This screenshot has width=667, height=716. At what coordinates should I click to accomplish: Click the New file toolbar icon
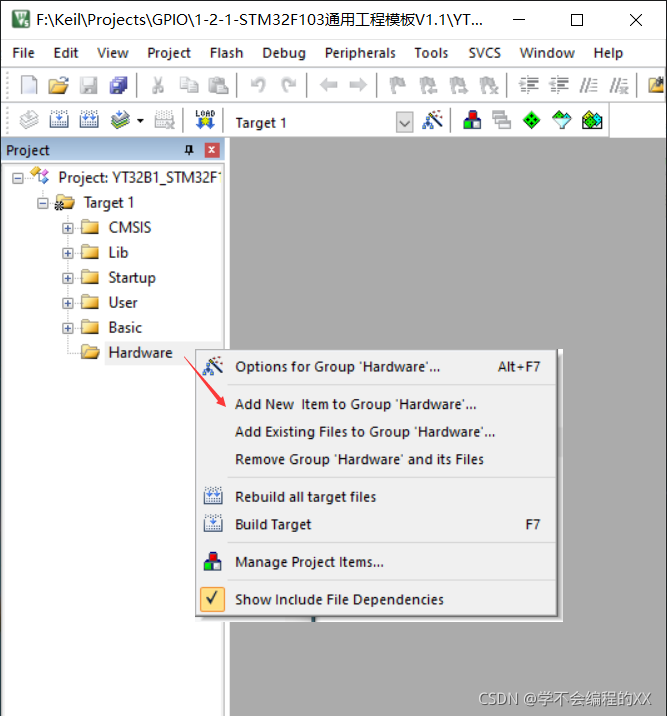(x=29, y=85)
